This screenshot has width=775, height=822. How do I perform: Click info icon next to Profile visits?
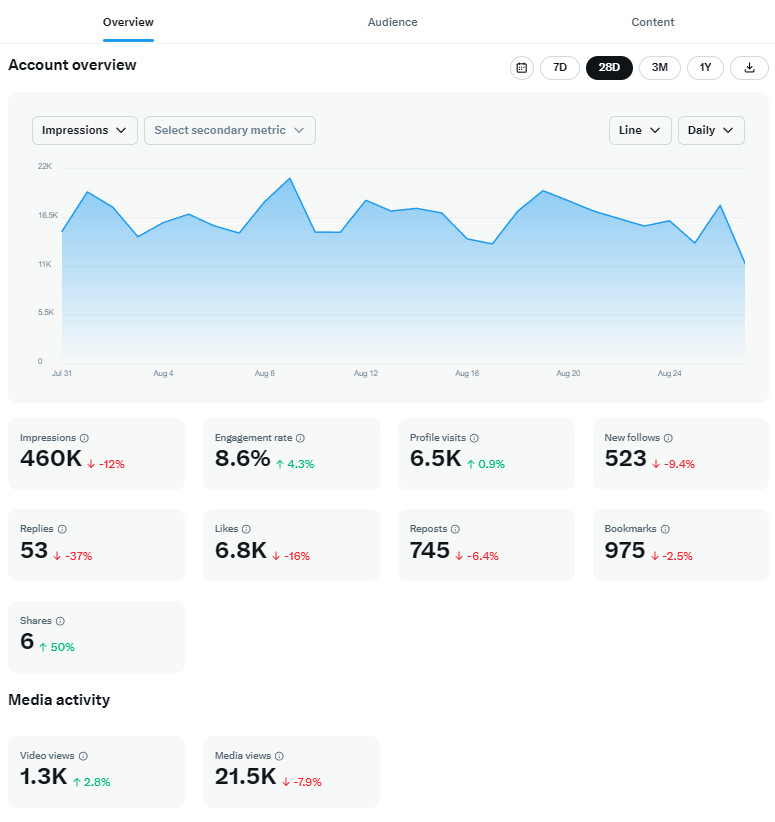pyautogui.click(x=474, y=438)
